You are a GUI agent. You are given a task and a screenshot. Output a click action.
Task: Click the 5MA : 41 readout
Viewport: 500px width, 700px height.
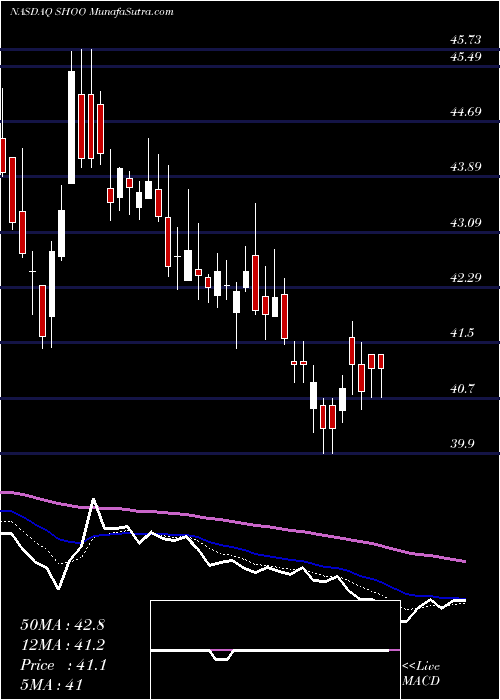(x=51, y=685)
